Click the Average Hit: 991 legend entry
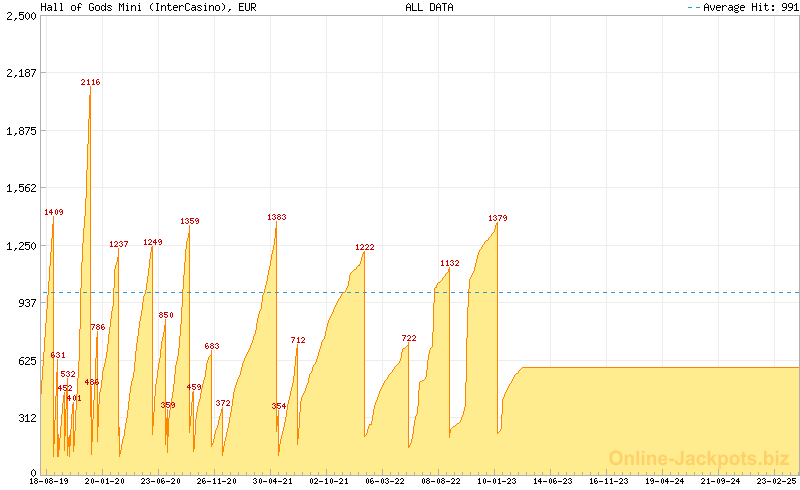Screen dimensions: 800x490 click(x=744, y=7)
